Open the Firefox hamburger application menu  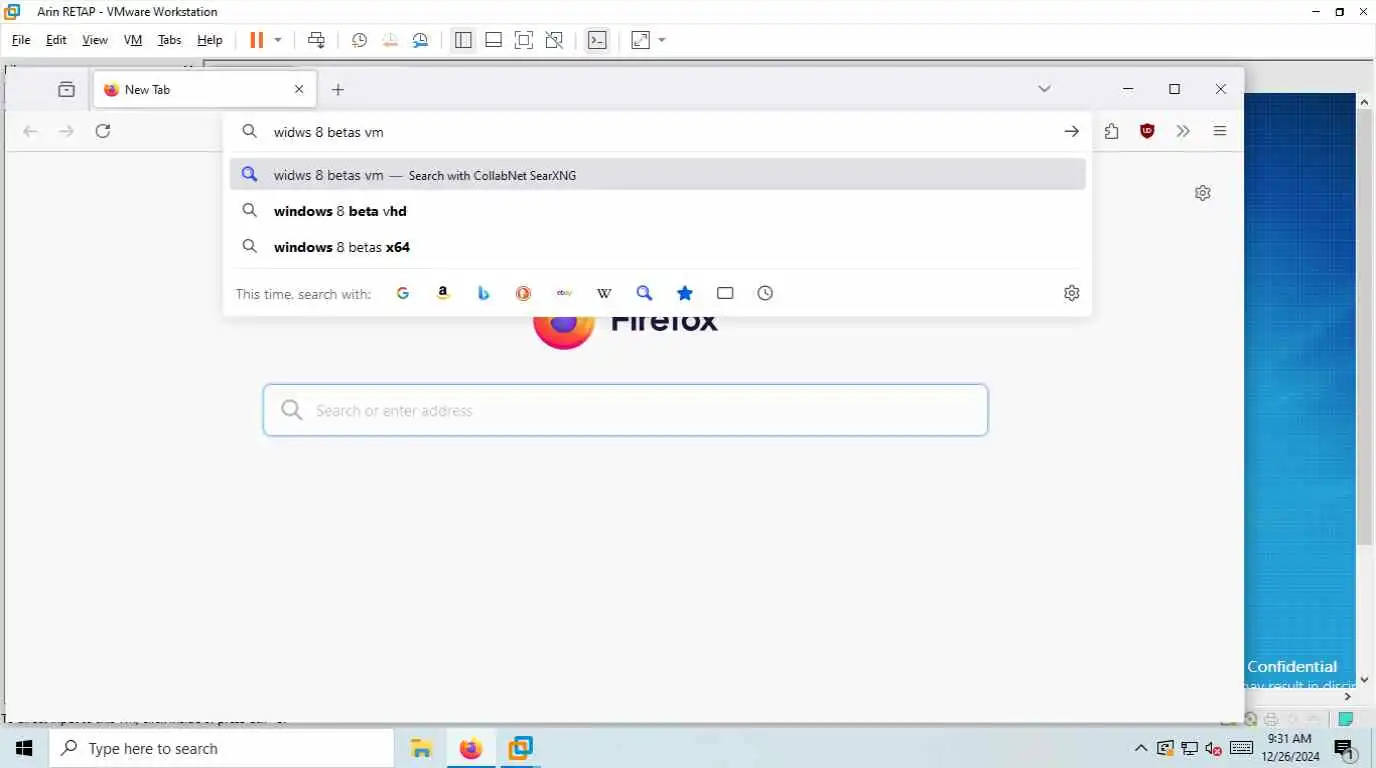coord(1220,131)
